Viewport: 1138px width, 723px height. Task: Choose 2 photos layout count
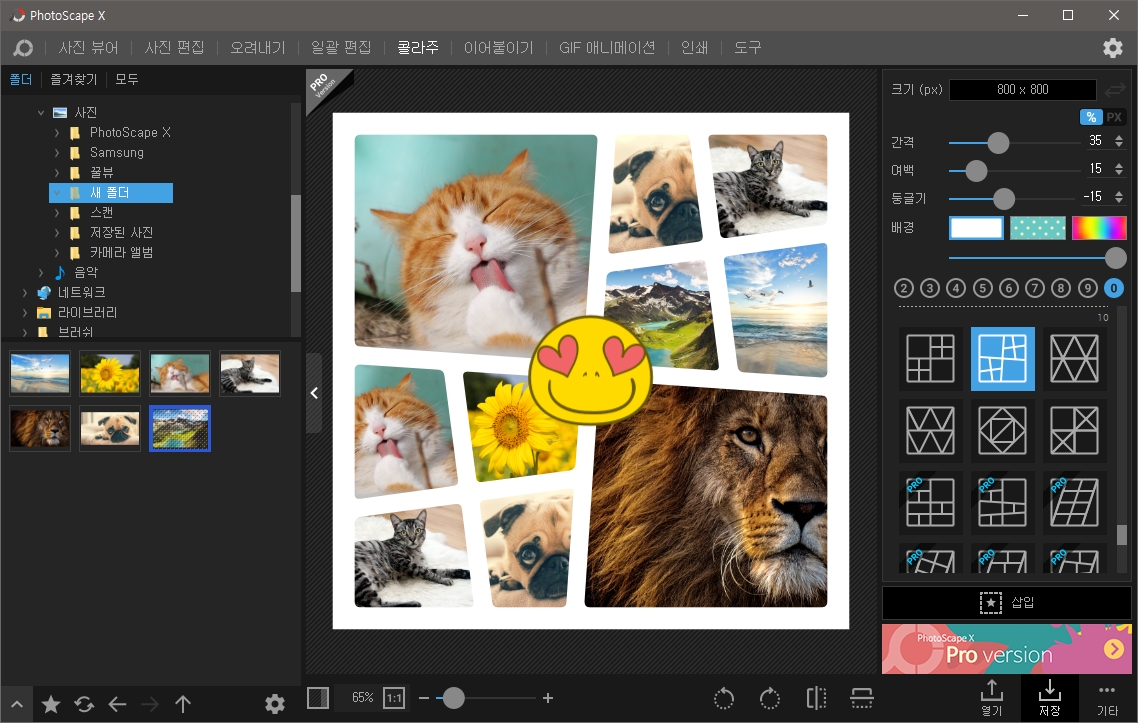[904, 288]
